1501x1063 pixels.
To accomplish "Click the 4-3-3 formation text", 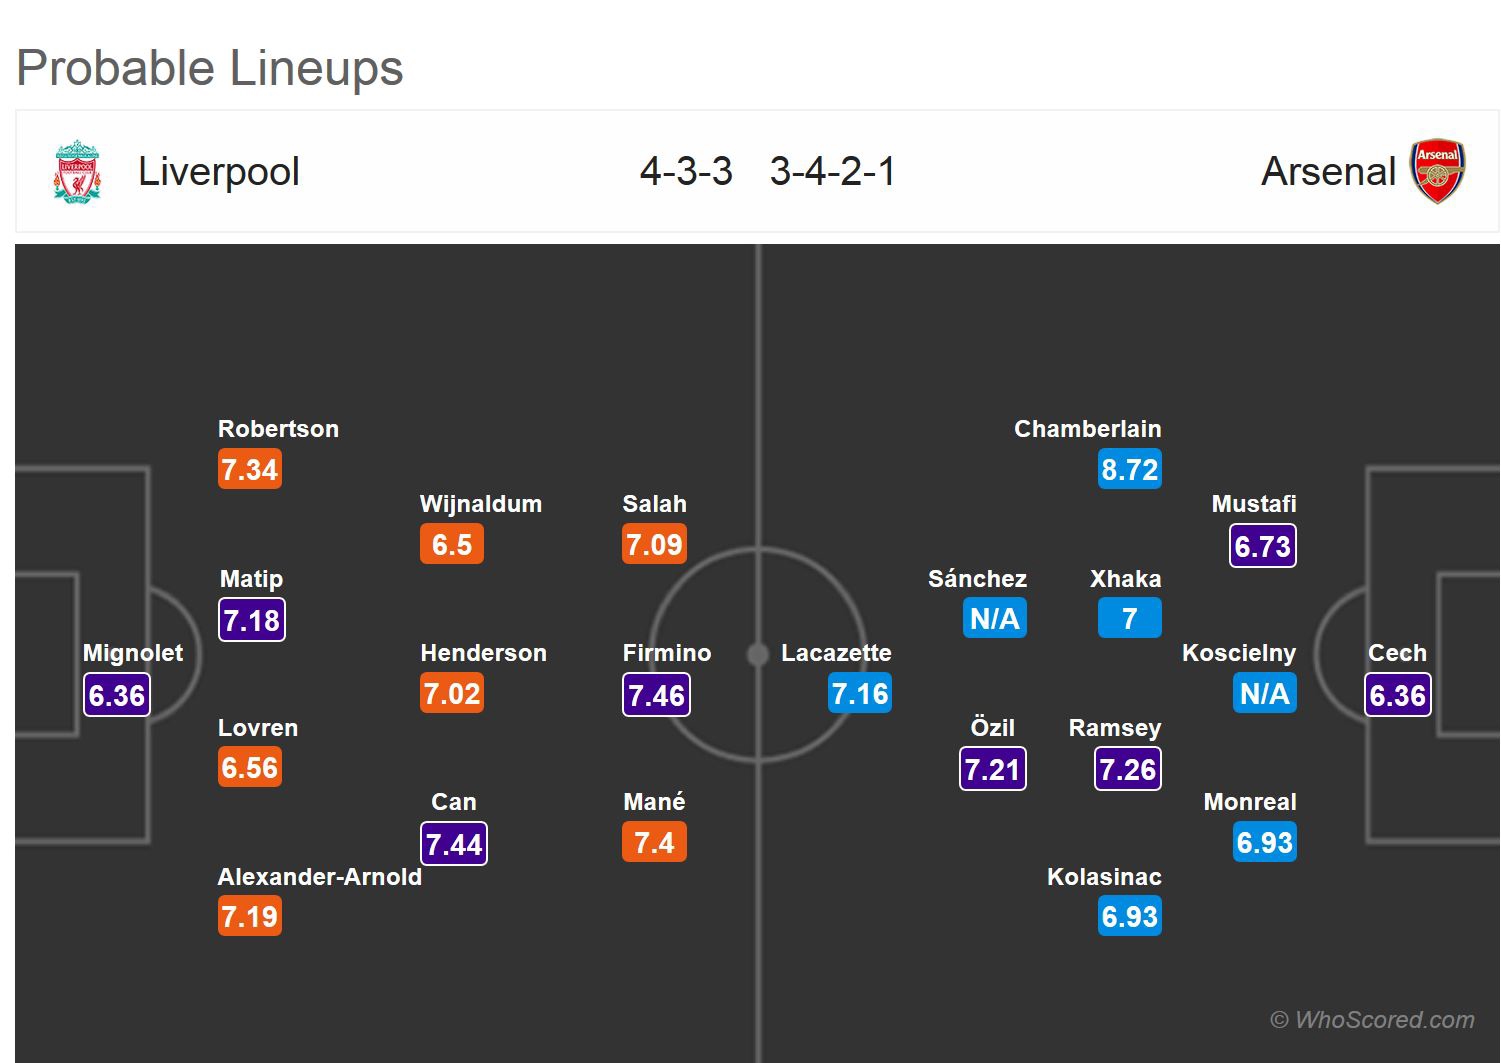I will pos(686,172).
